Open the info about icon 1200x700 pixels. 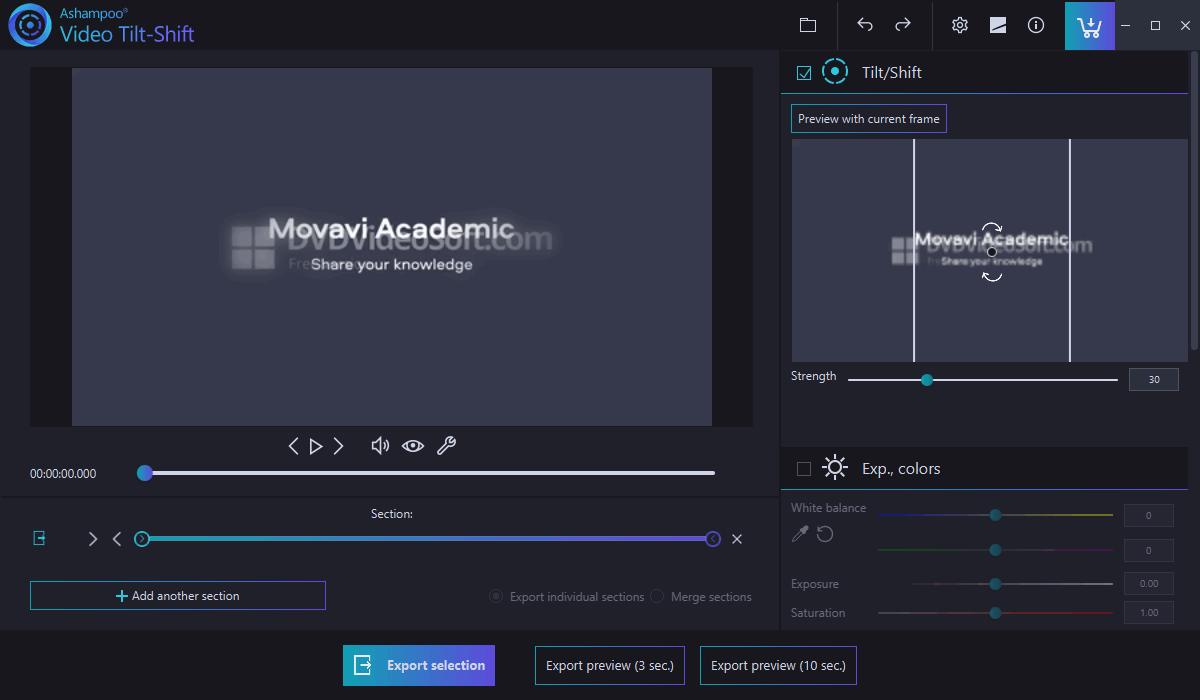coord(1036,25)
